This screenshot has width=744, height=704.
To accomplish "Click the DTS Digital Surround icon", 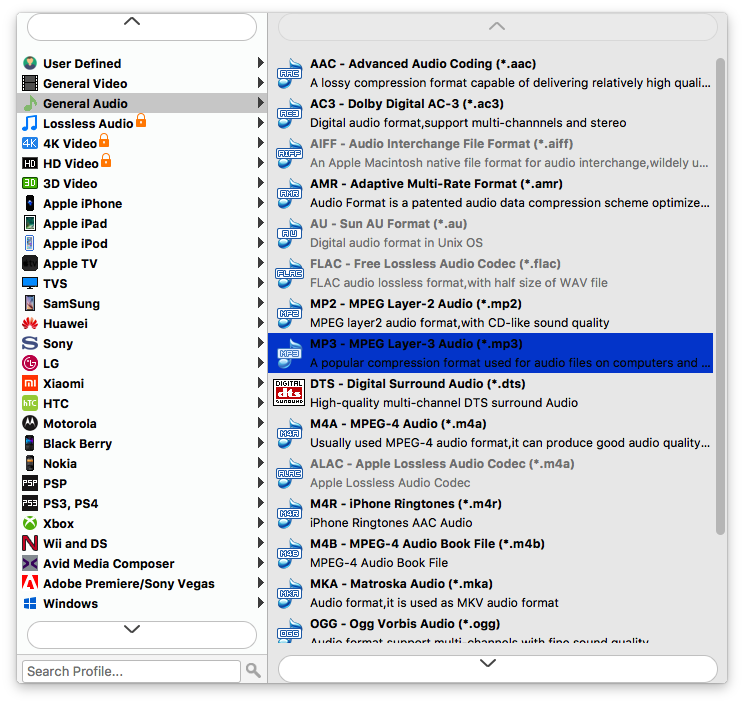I will [289, 393].
